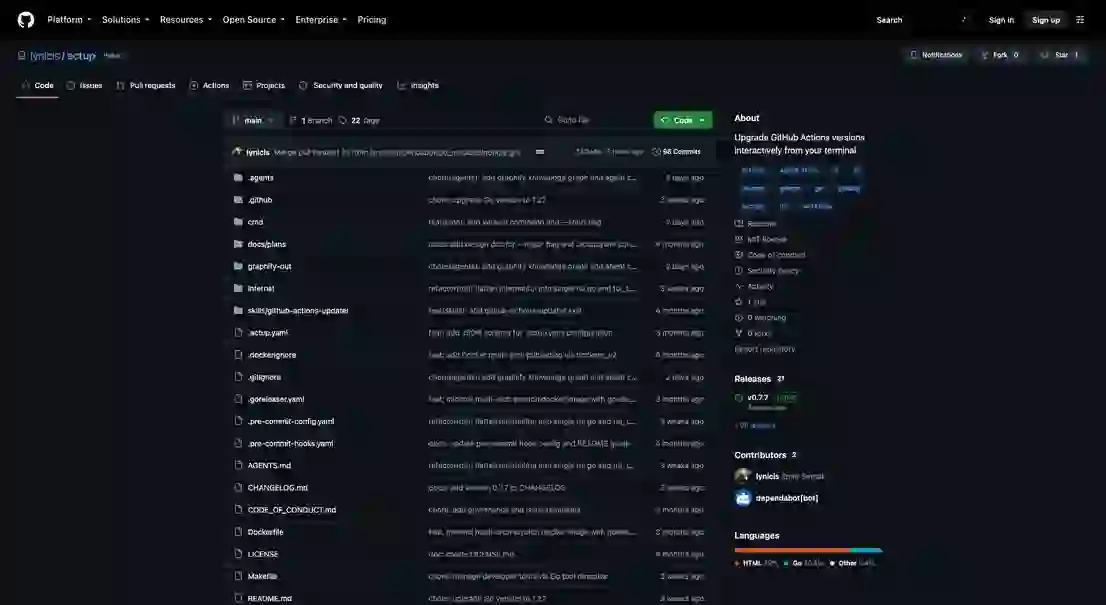Switch to the Code tab
The width and height of the screenshot is (1106, 605).
pos(37,85)
